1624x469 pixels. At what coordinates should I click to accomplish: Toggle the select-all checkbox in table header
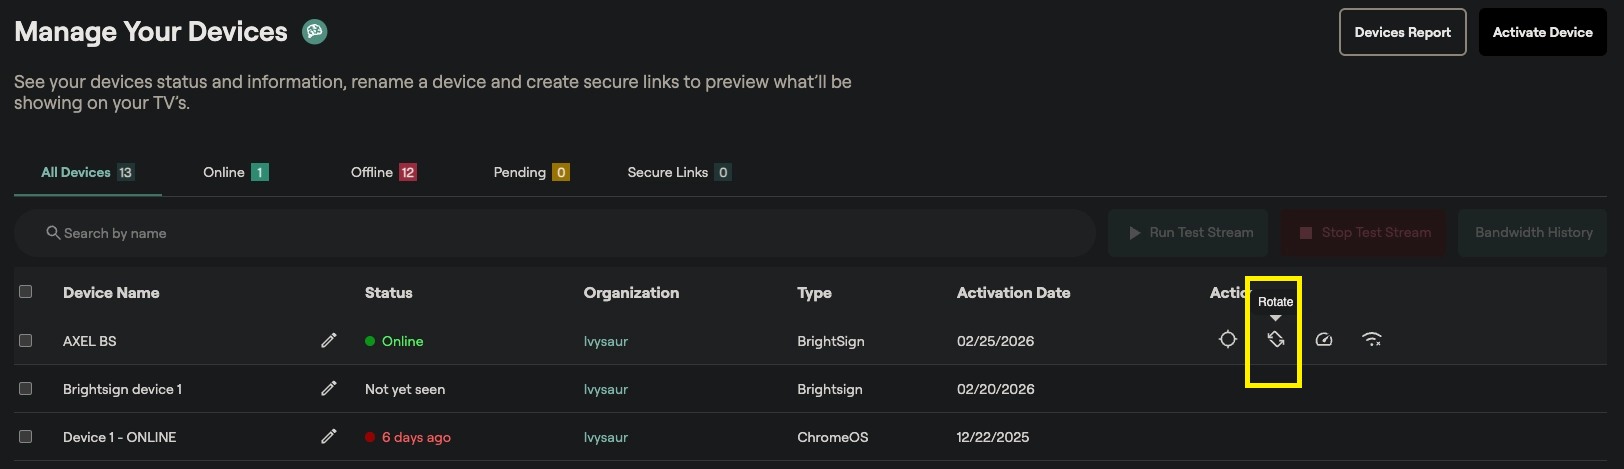pos(26,292)
